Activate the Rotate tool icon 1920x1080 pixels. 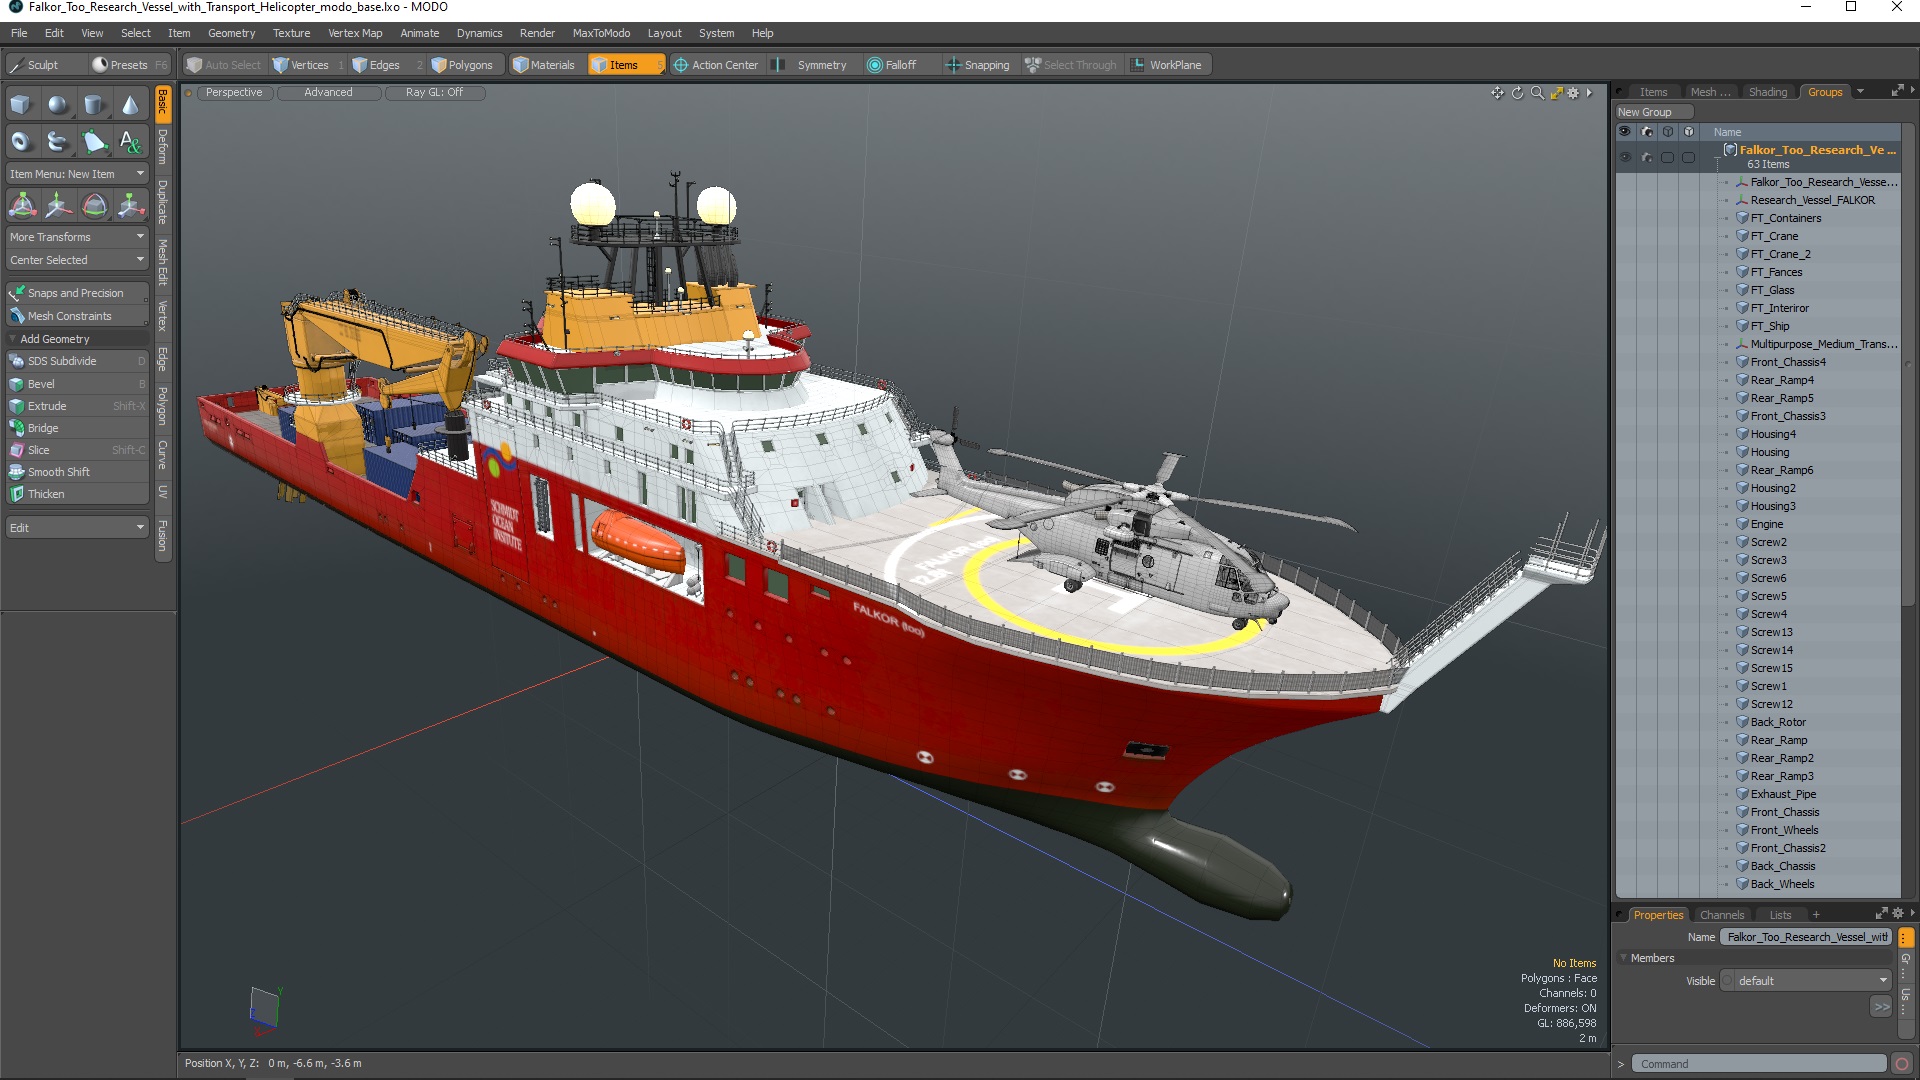[x=94, y=206]
